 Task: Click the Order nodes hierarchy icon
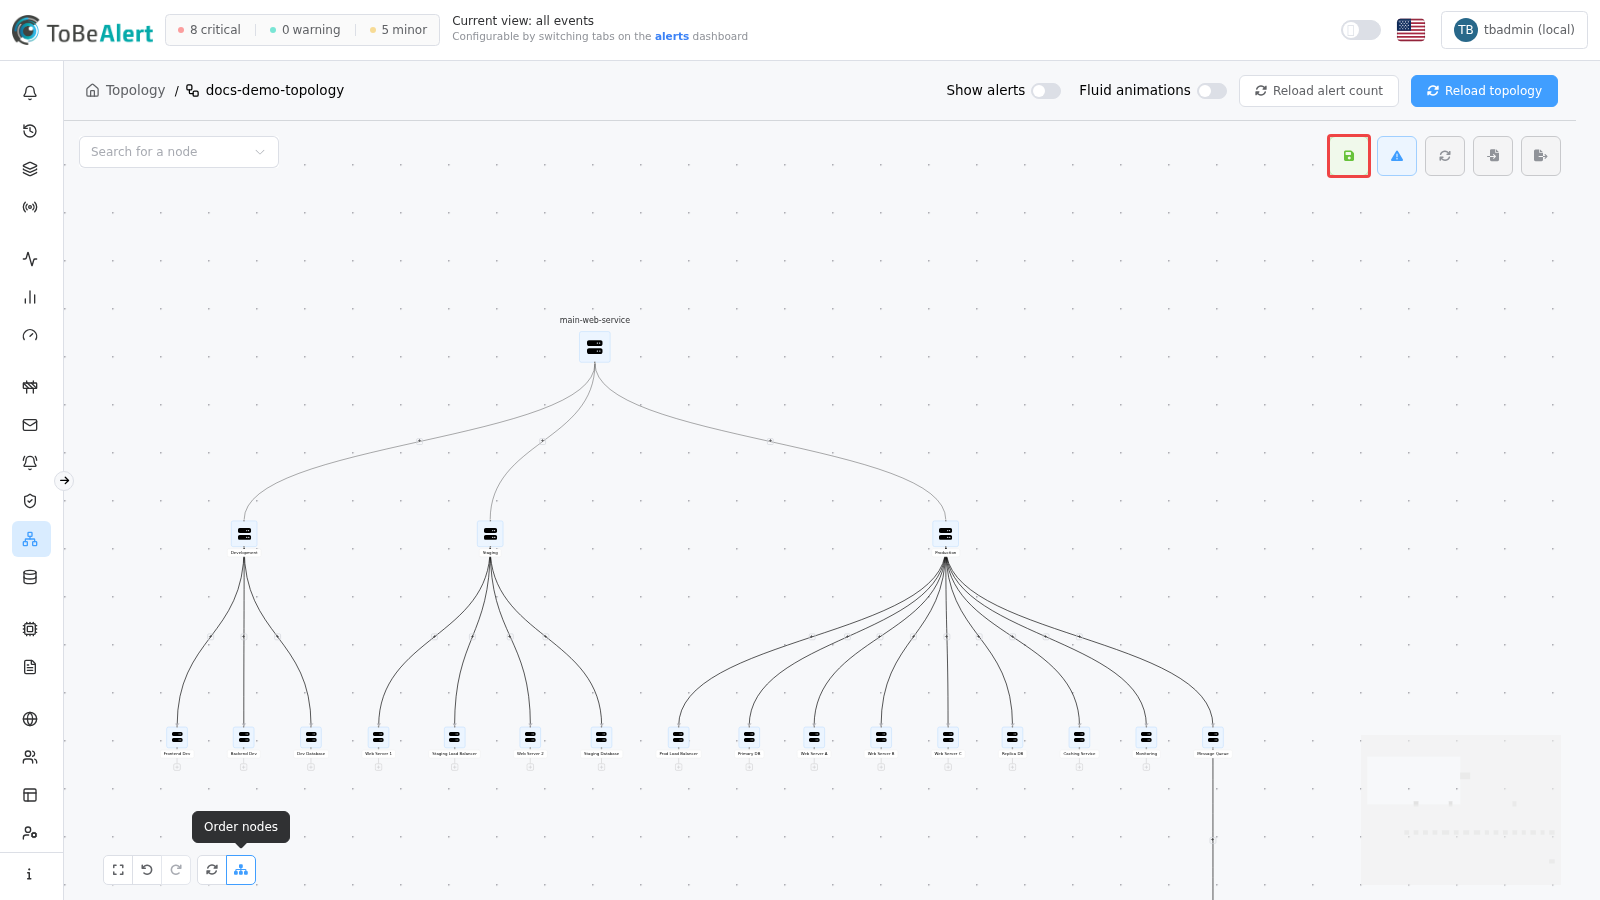[x=241, y=870]
